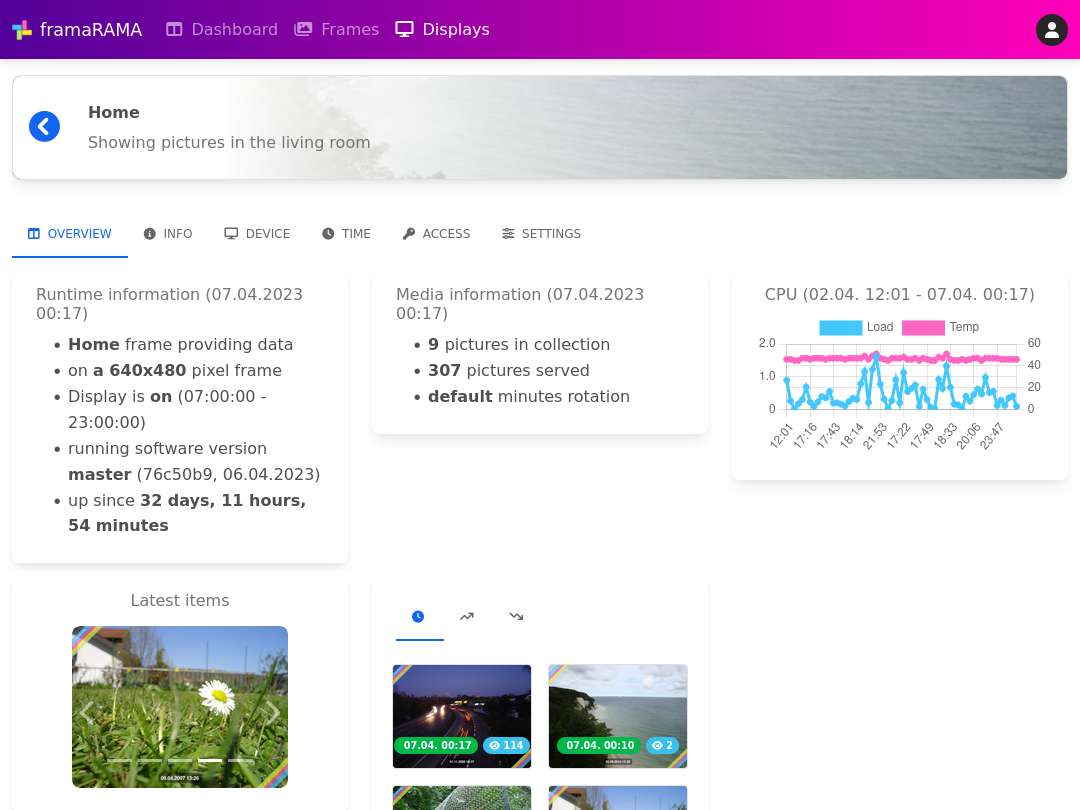Open Frames in the top navigation
Screen dimensions: 1080x810
tap(337, 30)
